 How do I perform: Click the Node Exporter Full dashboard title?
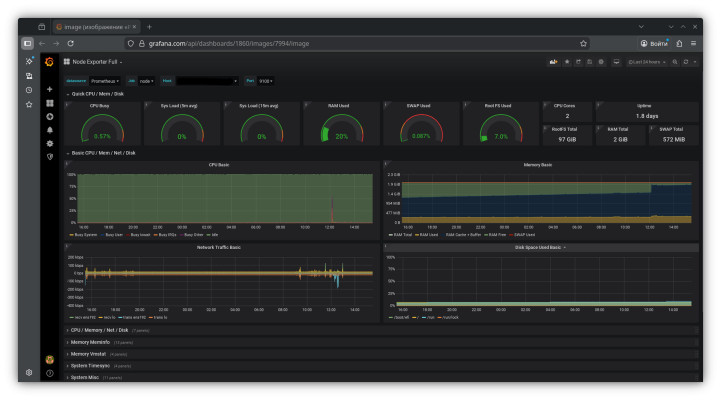[x=95, y=62]
